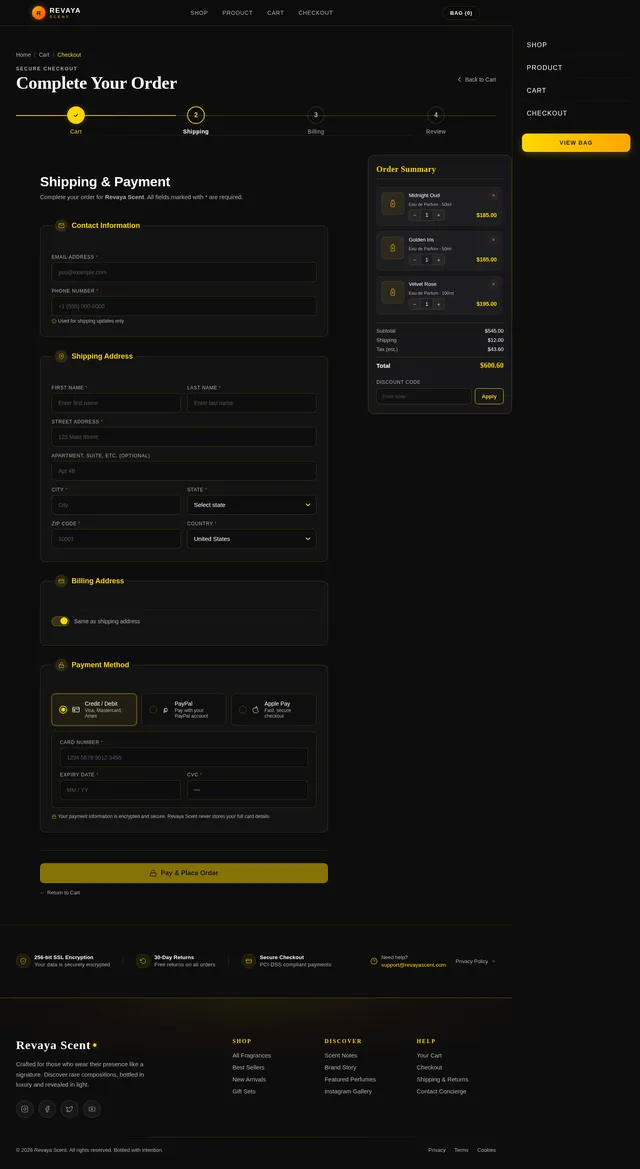640x1169 pixels.
Task: Click the card icon beside Billing Address
Action: pyautogui.click(x=61, y=581)
